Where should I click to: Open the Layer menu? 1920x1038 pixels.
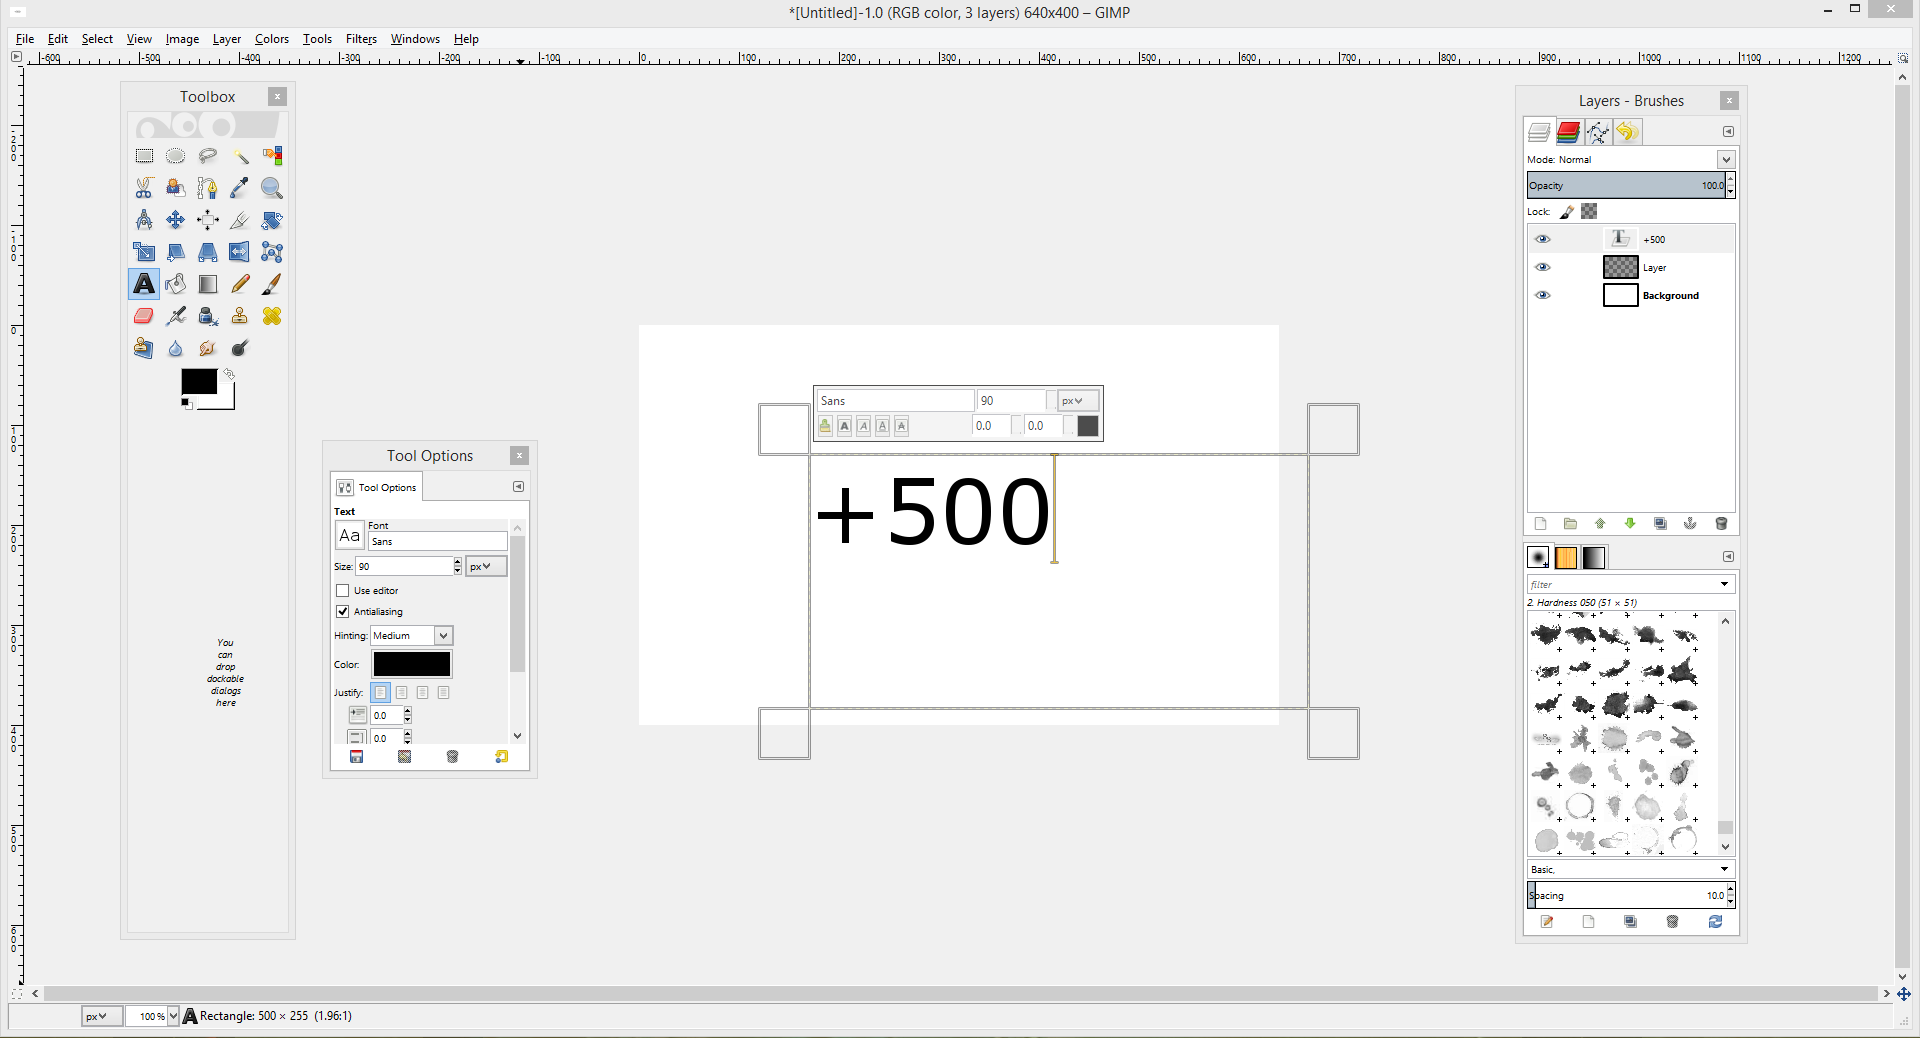pos(227,39)
